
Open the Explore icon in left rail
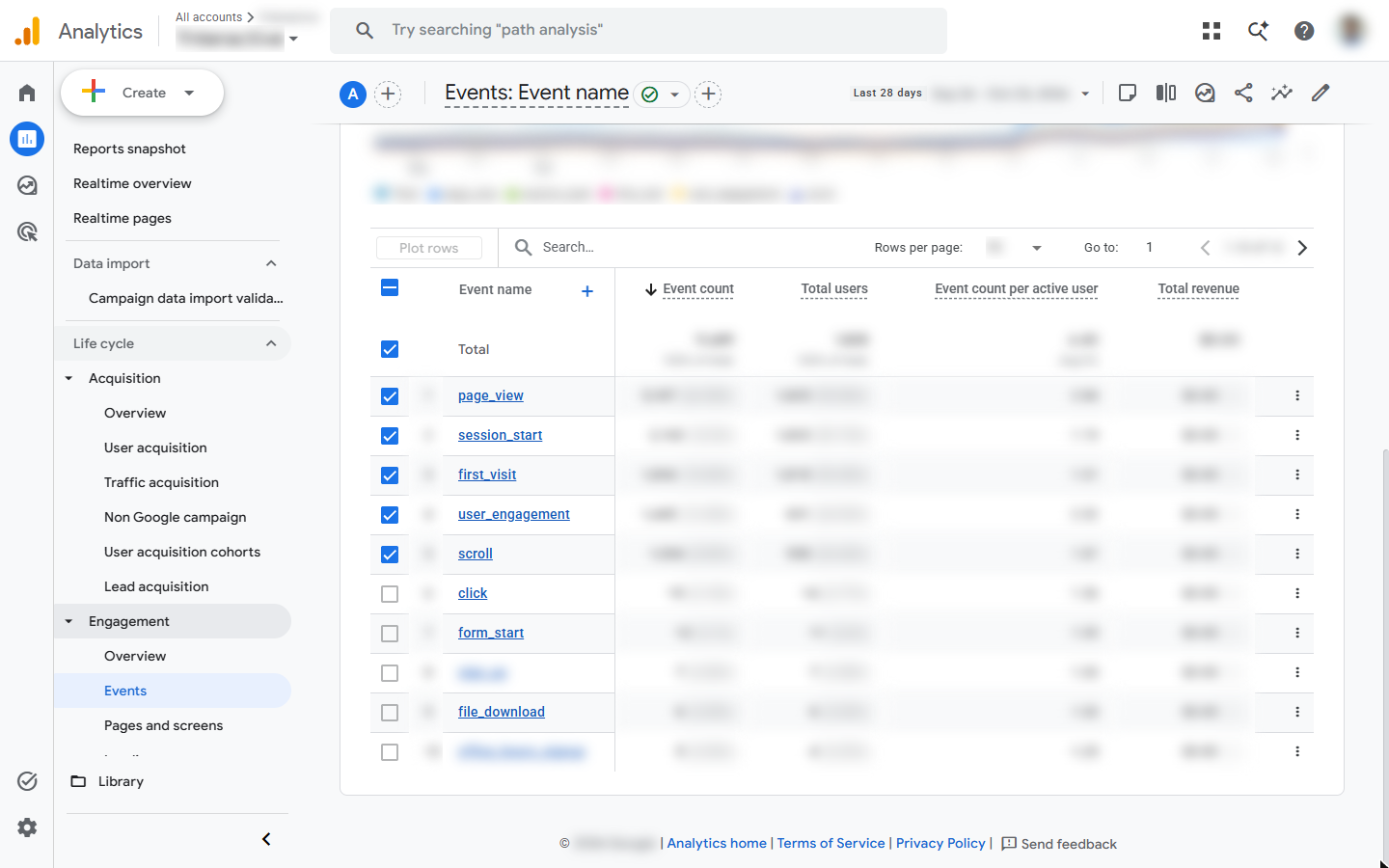click(x=27, y=185)
